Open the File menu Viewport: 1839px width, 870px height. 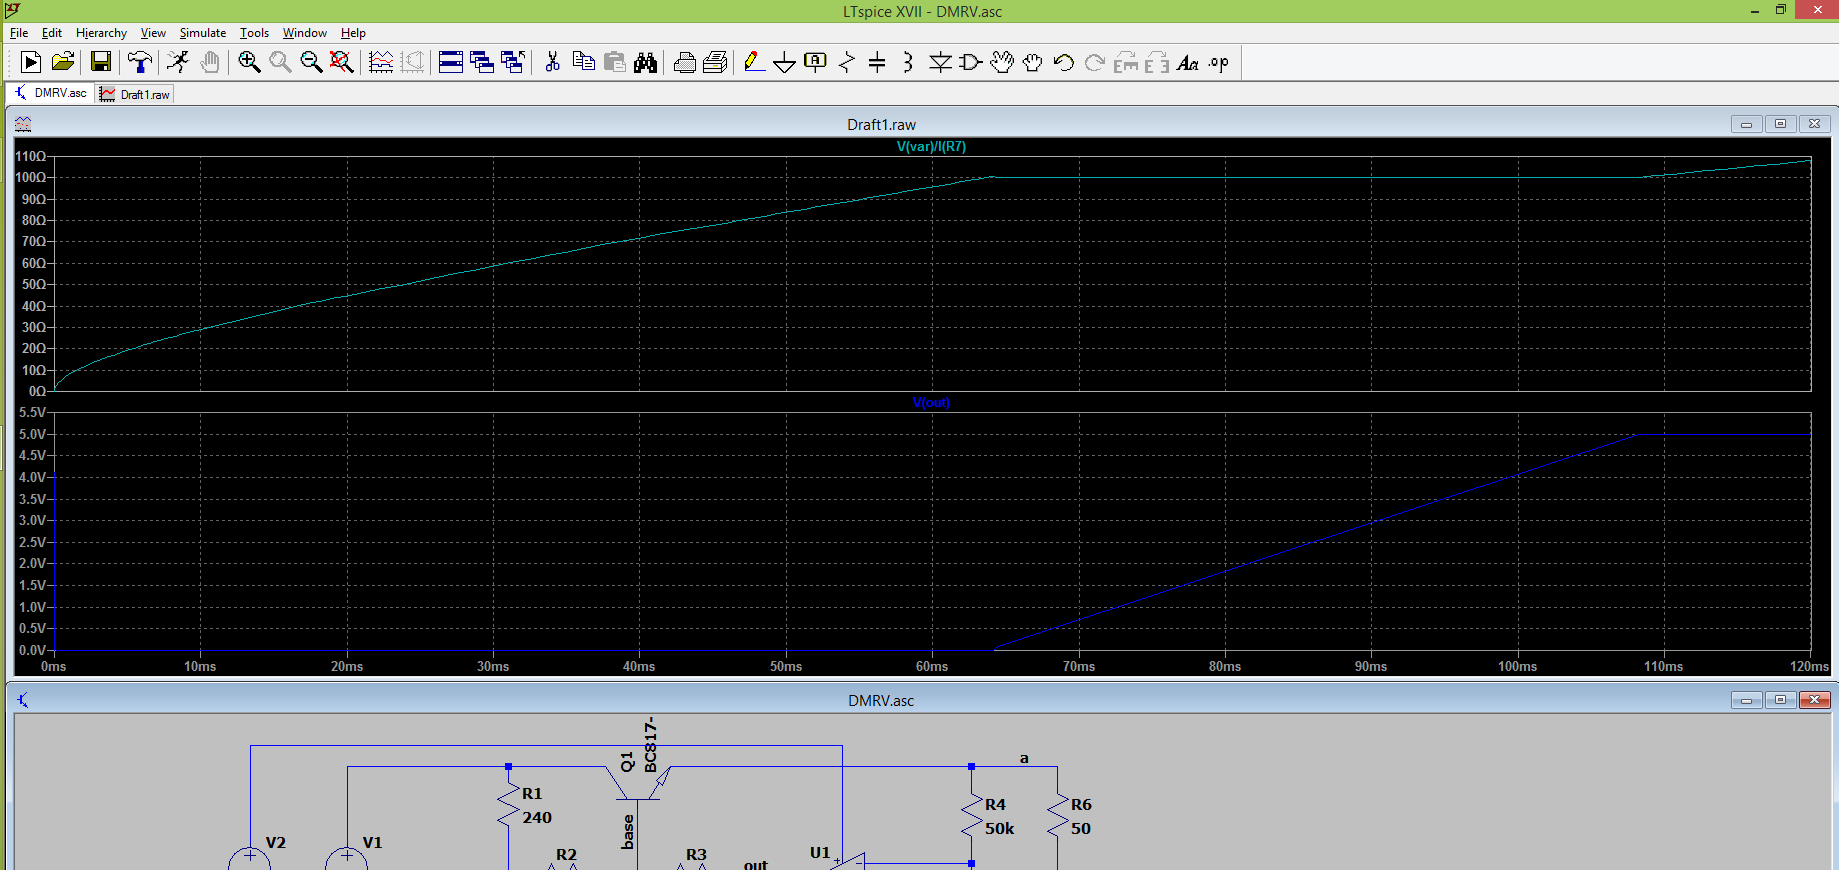19,33
